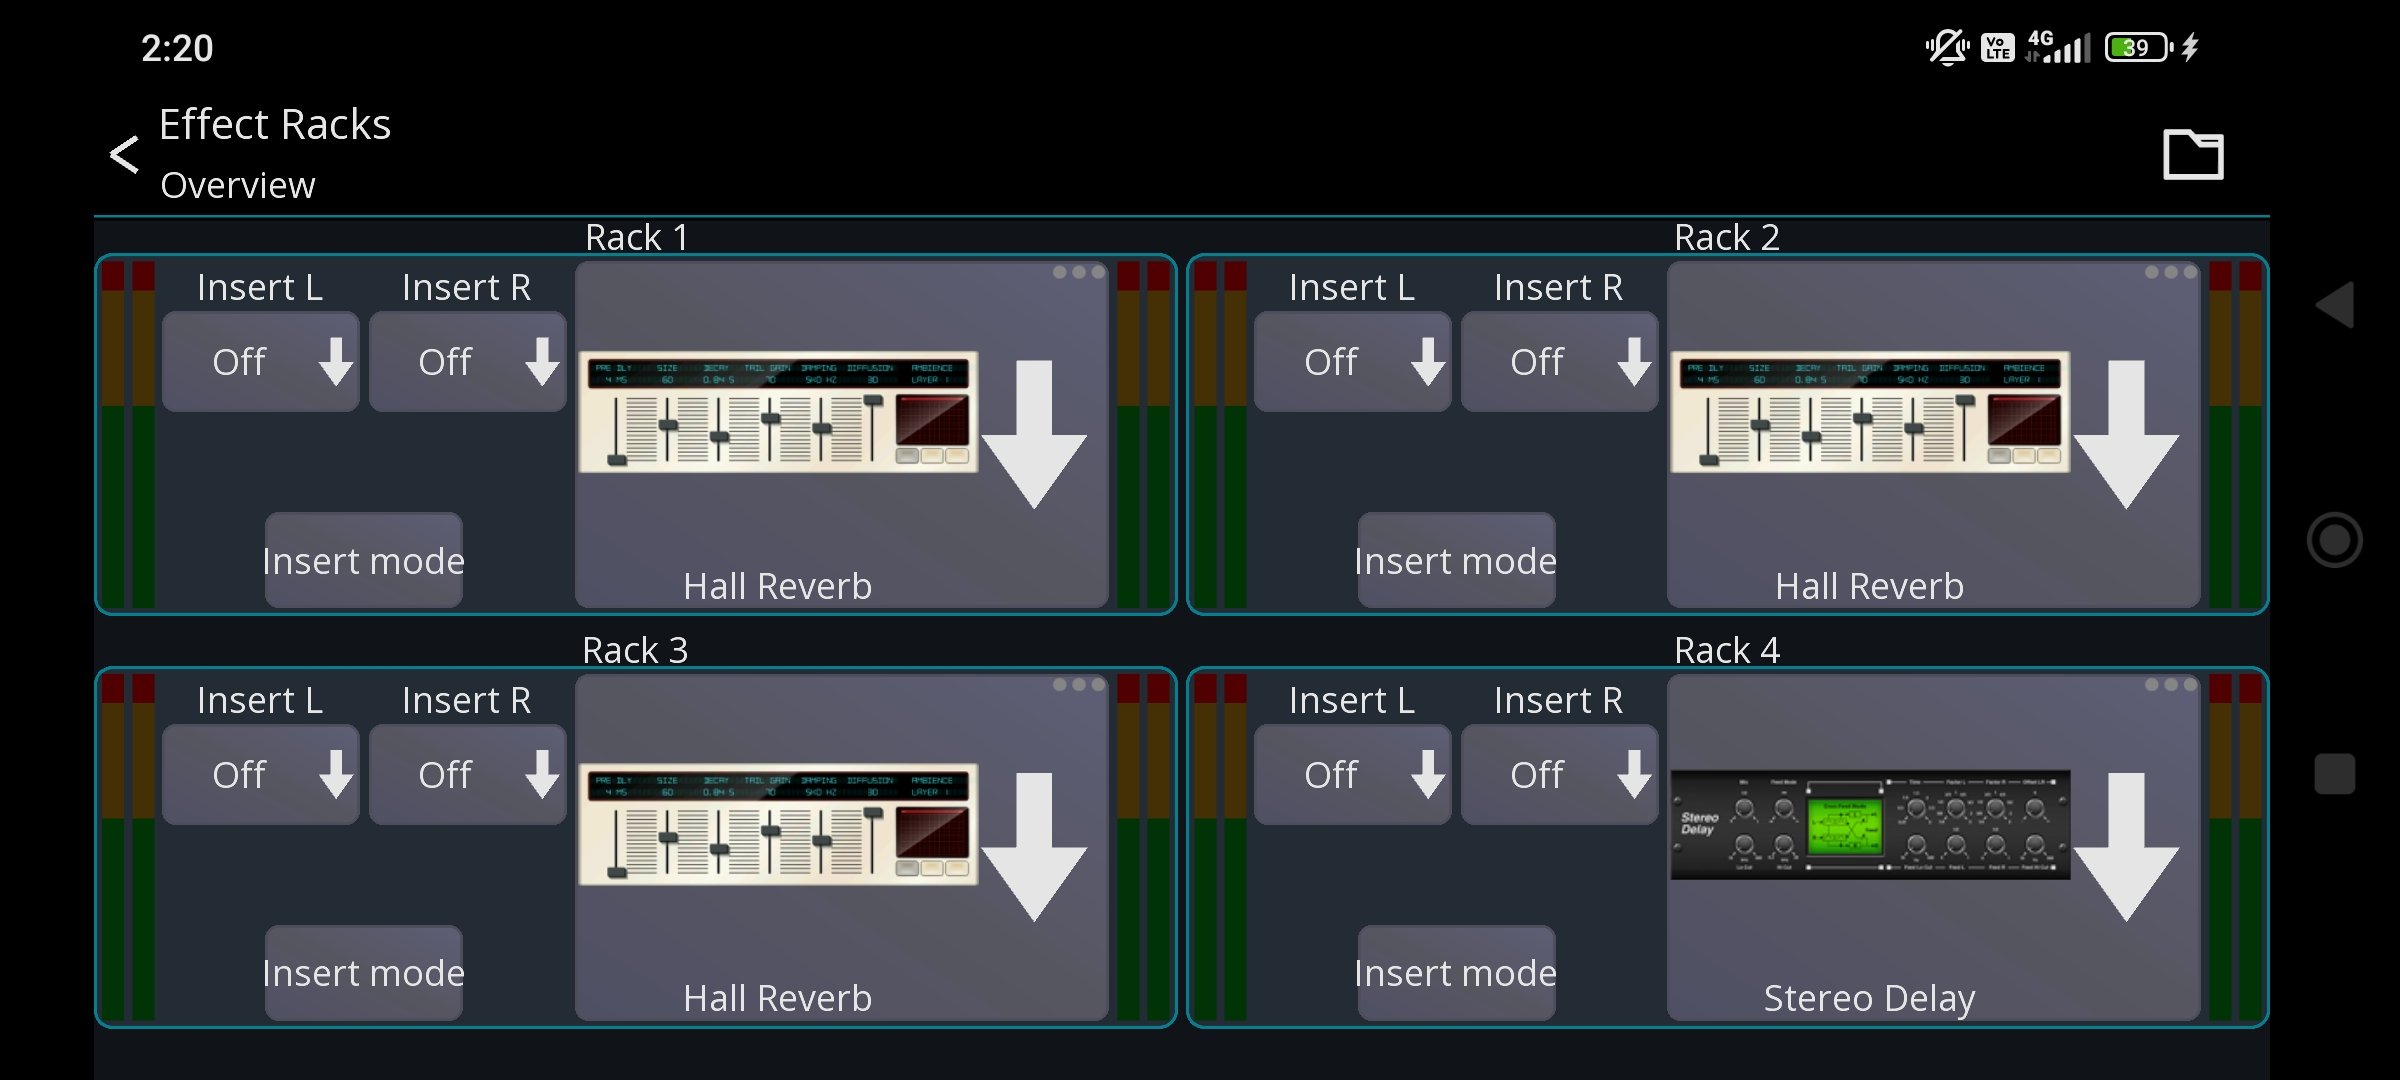The width and height of the screenshot is (2400, 1080).
Task: Open Insert L dropdown in Rack 3
Action: point(260,774)
